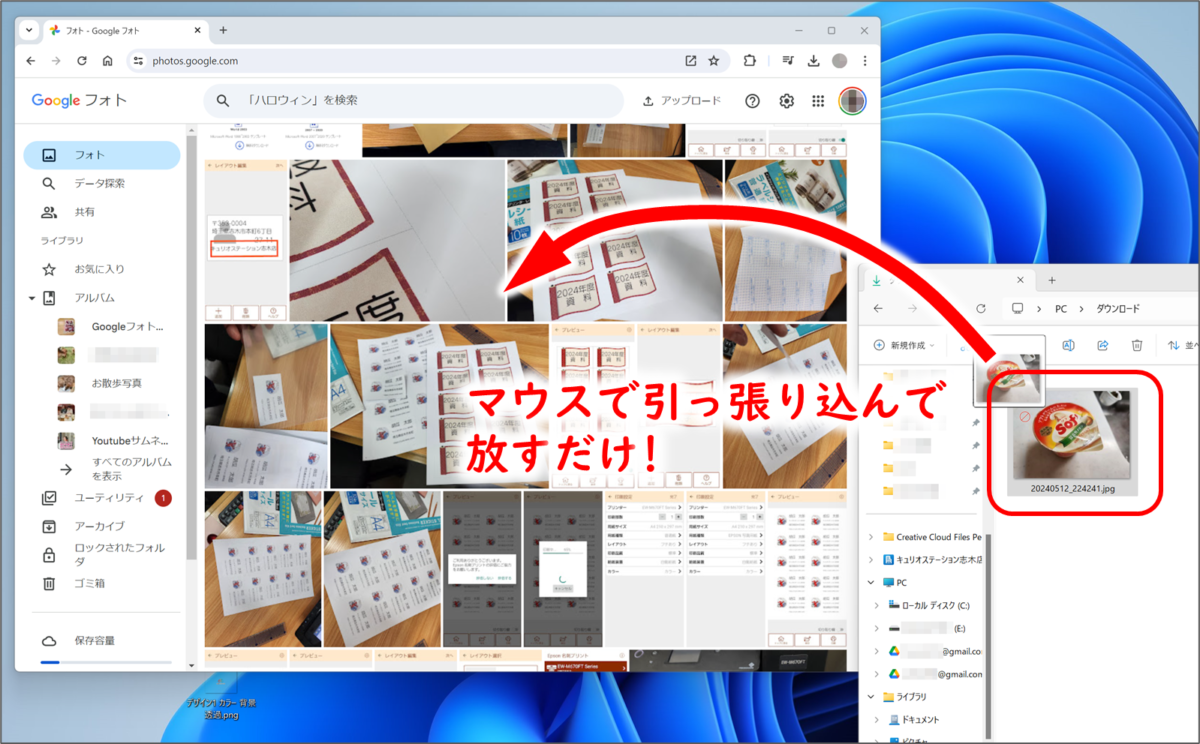Click the Google フォト logo
The image size is (1200, 744).
click(79, 101)
